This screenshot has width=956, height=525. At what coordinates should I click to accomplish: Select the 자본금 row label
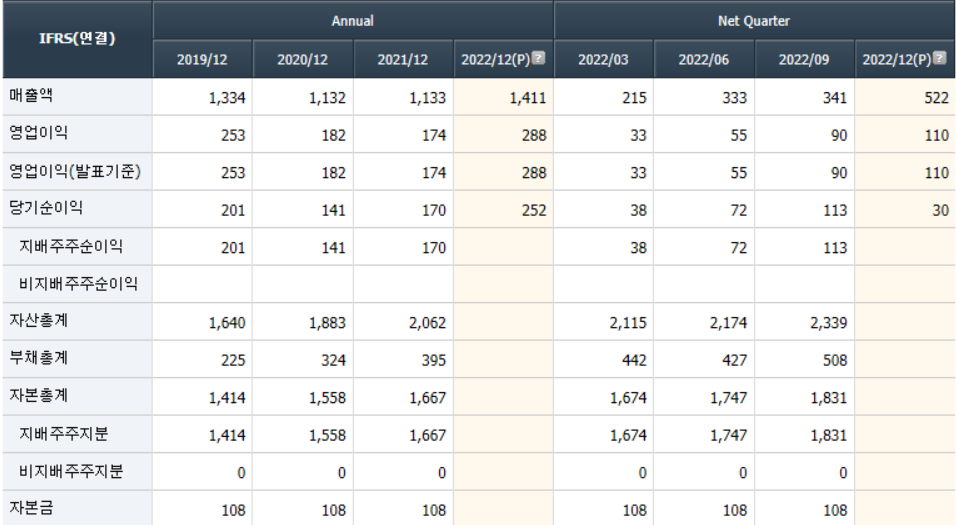click(x=31, y=507)
